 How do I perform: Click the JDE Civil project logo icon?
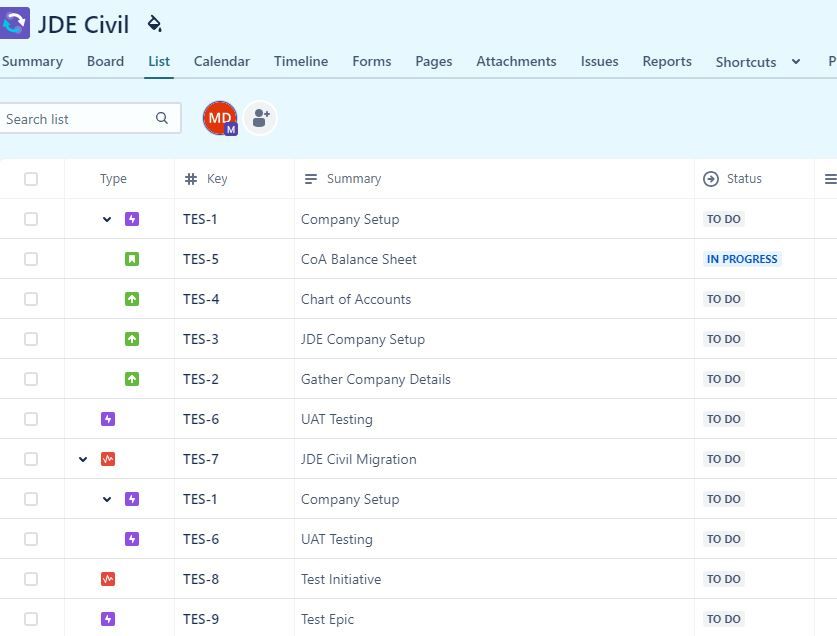coord(14,23)
